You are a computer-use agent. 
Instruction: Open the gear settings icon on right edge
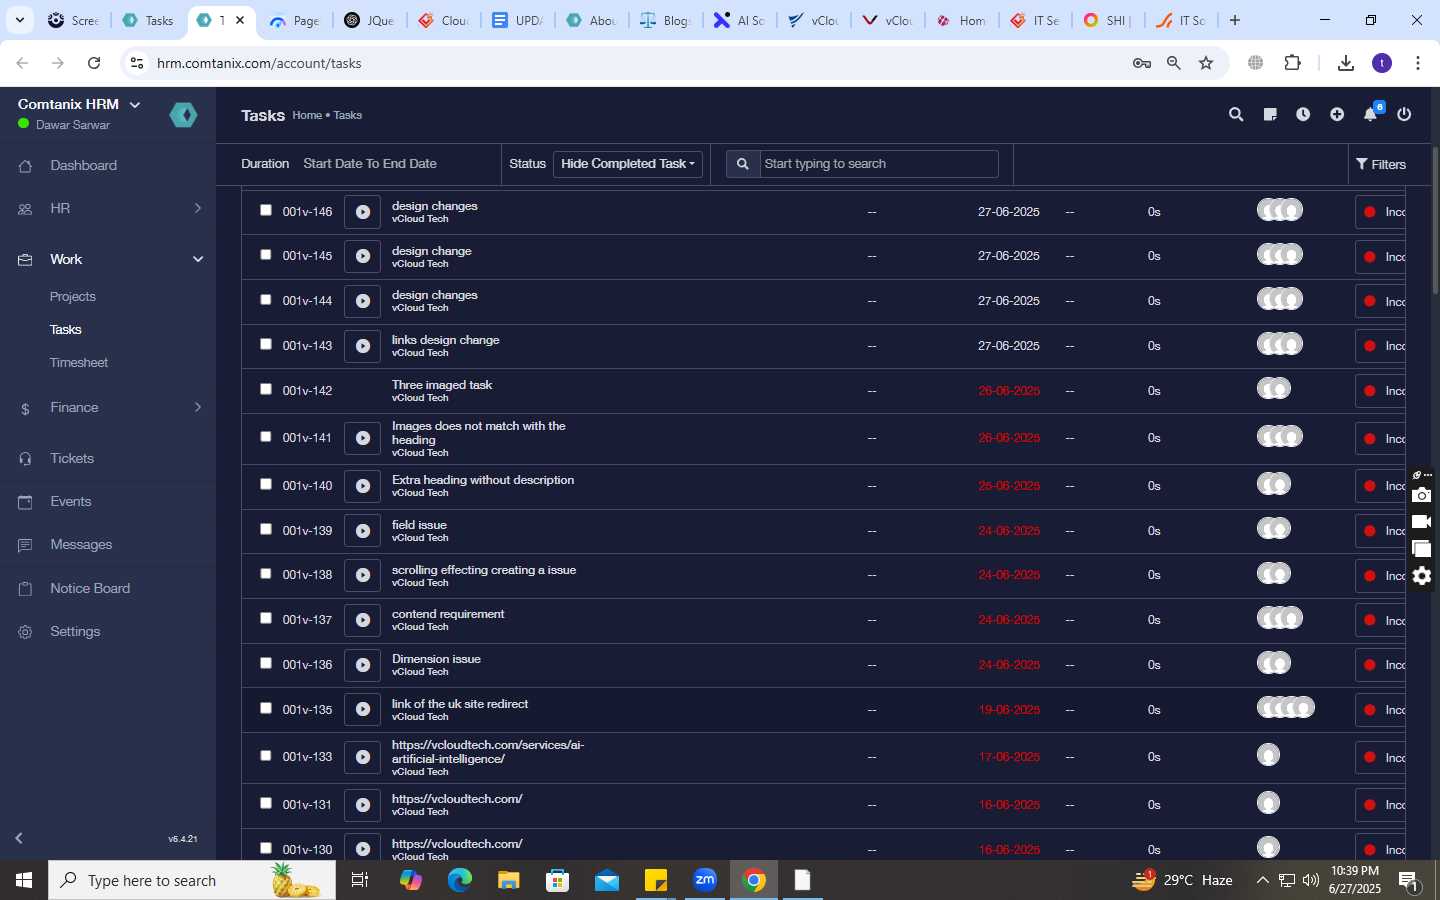click(1421, 576)
